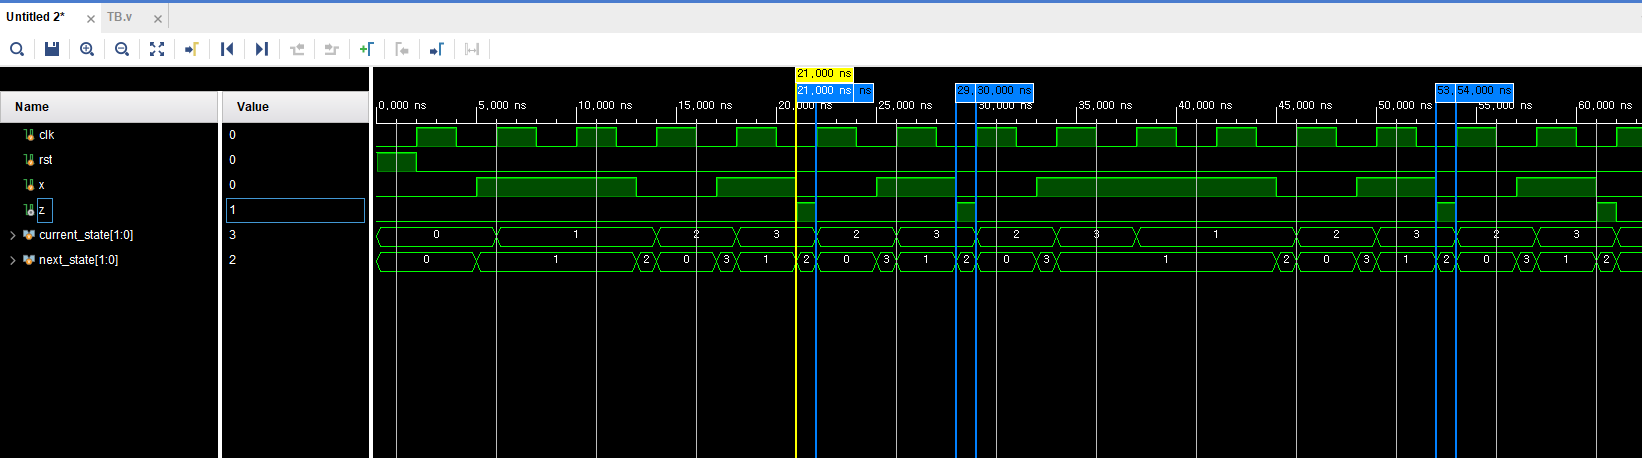This screenshot has width=1642, height=458.
Task: Click the 0,000 ns ruler label
Action: (x=402, y=105)
